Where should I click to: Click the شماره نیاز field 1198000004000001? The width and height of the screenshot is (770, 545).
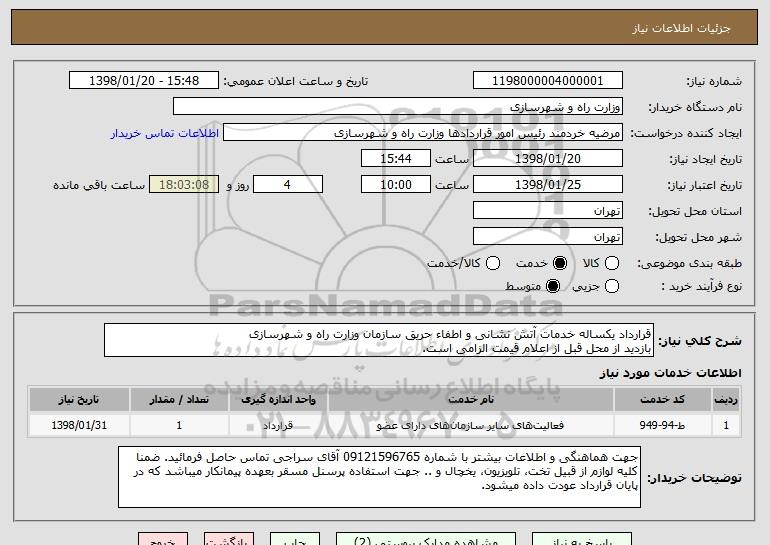[x=548, y=81]
